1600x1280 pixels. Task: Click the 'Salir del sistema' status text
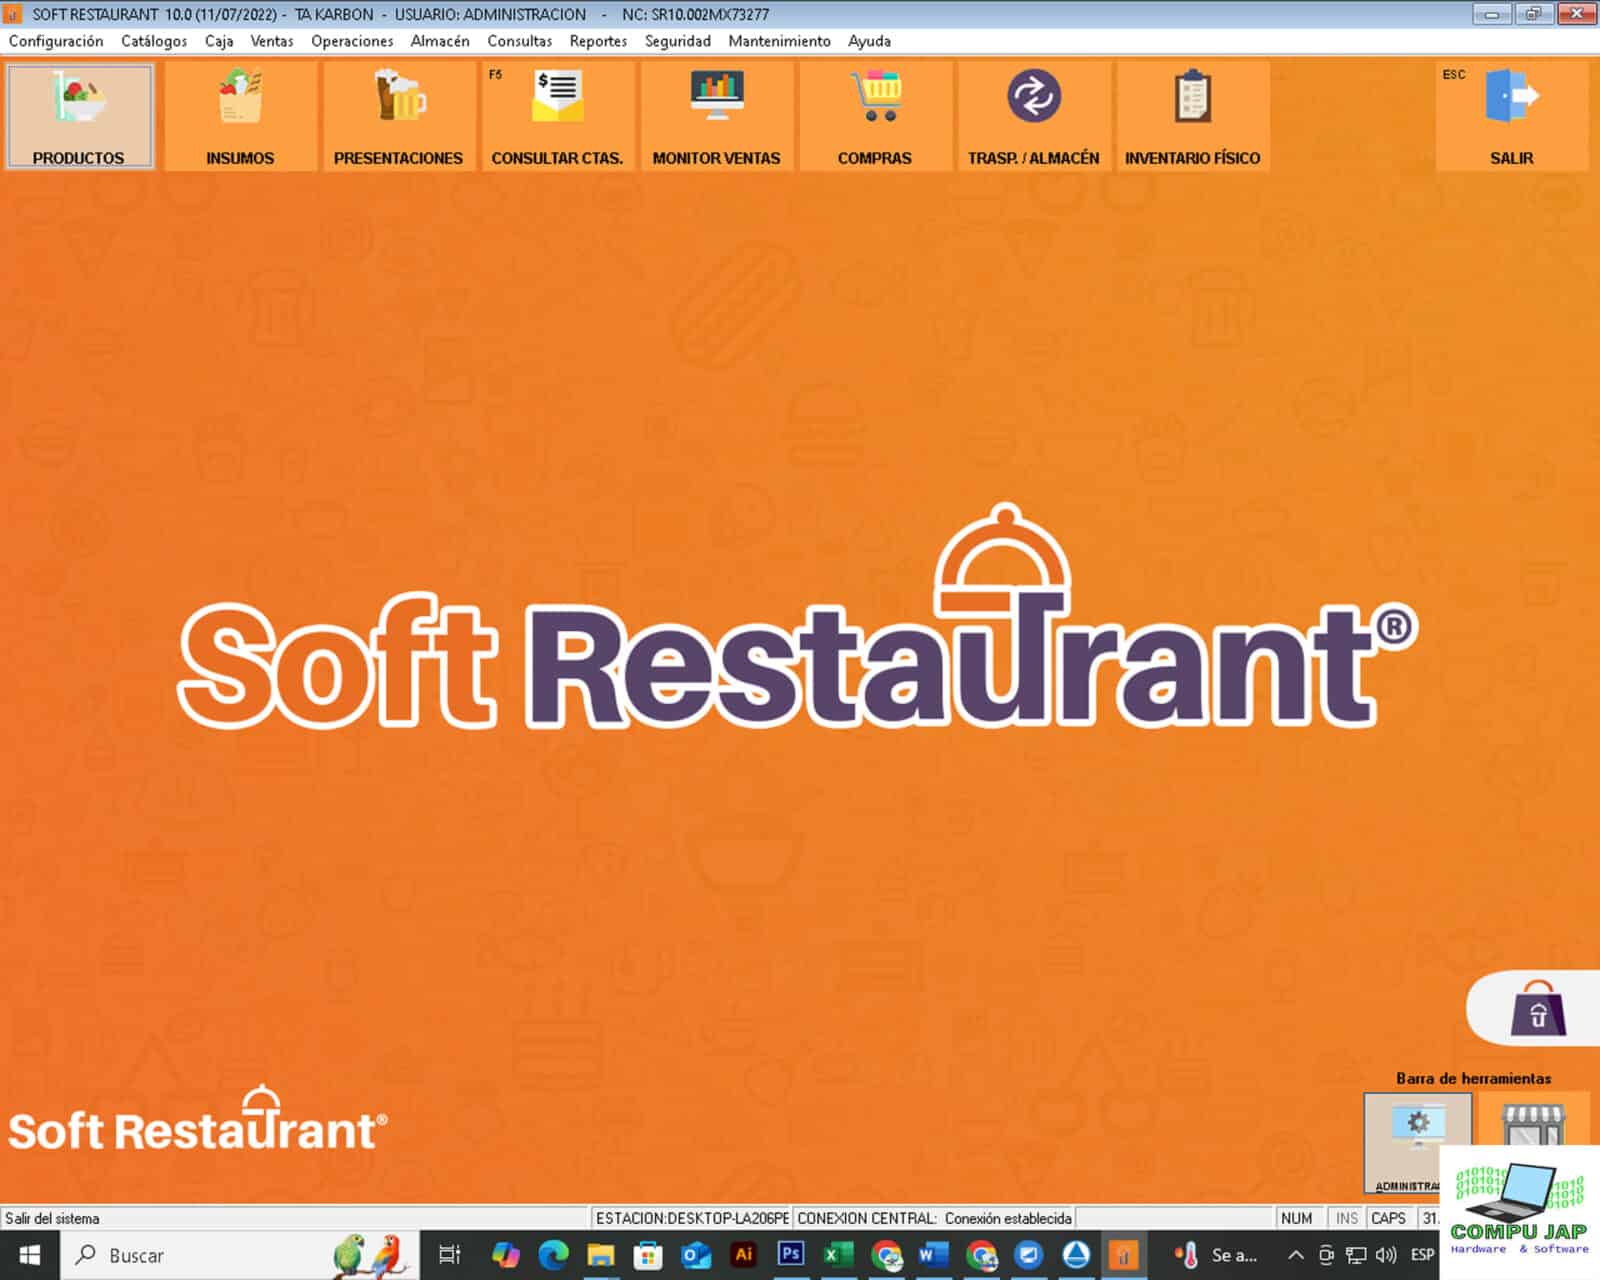click(x=52, y=1218)
